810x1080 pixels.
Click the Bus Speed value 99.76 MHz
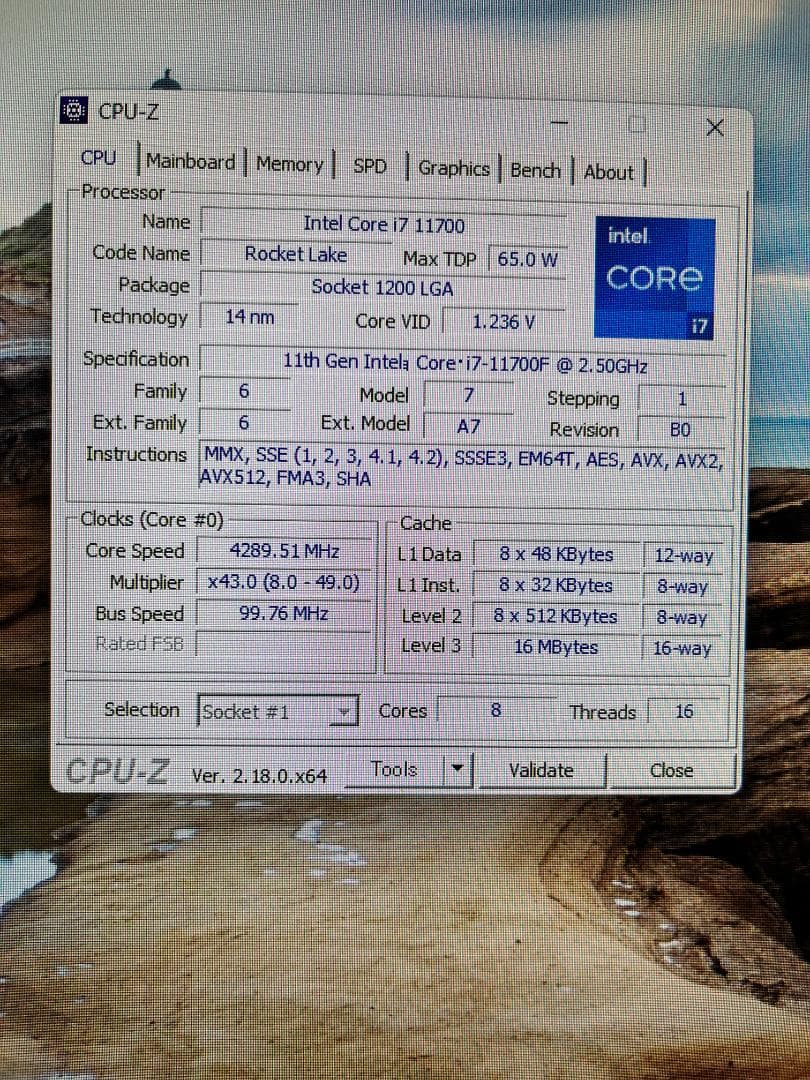point(284,613)
